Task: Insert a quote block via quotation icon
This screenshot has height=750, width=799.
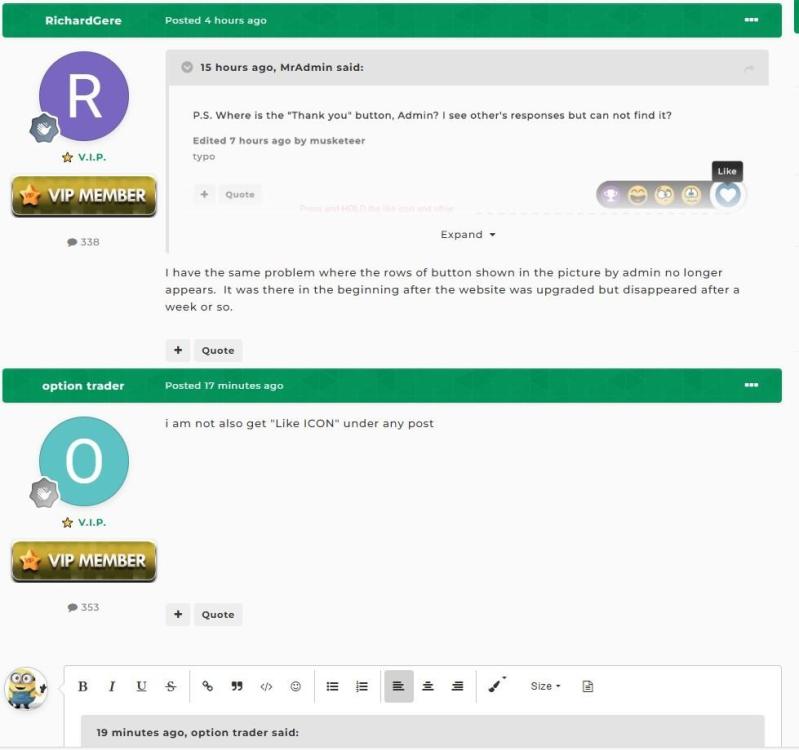Action: pyautogui.click(x=237, y=686)
